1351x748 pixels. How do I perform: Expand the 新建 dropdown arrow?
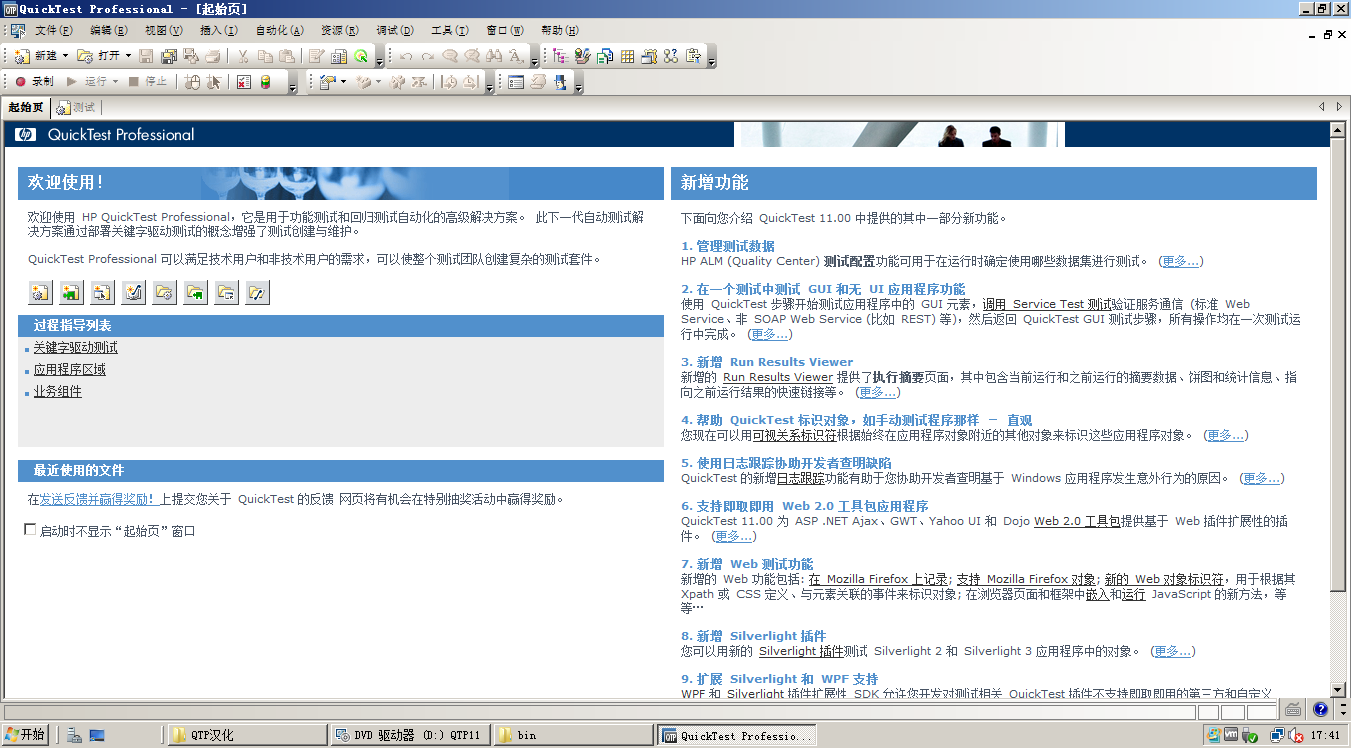pyautogui.click(x=63, y=57)
